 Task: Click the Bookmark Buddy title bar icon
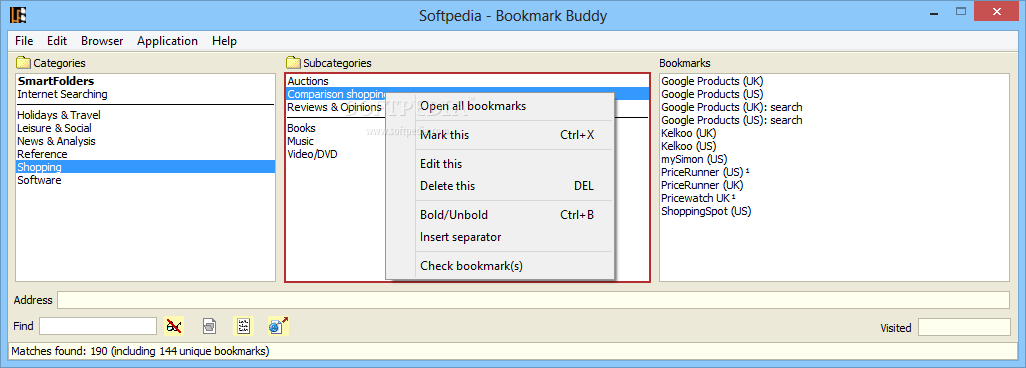click(x=18, y=14)
